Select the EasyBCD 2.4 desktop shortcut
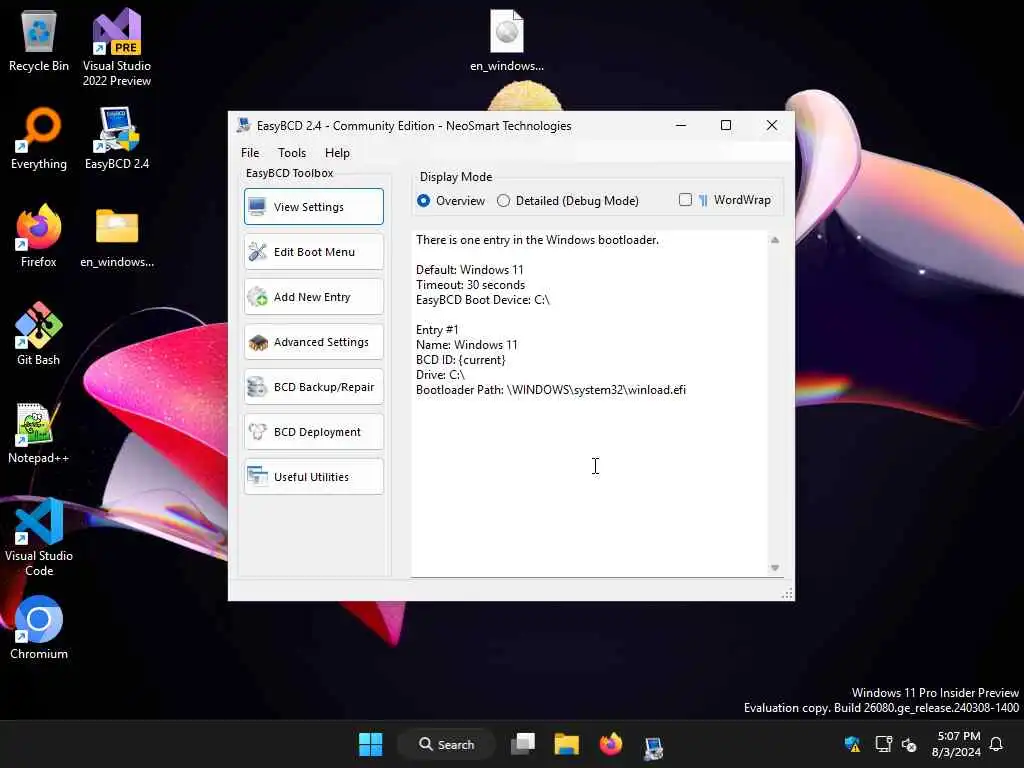 117,139
